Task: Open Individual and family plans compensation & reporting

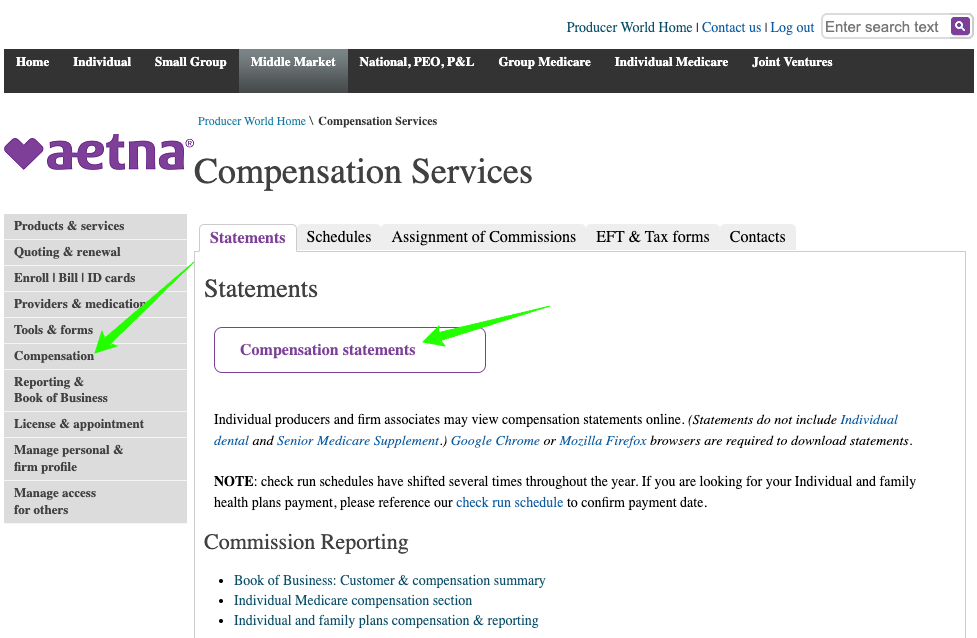Action: click(386, 621)
